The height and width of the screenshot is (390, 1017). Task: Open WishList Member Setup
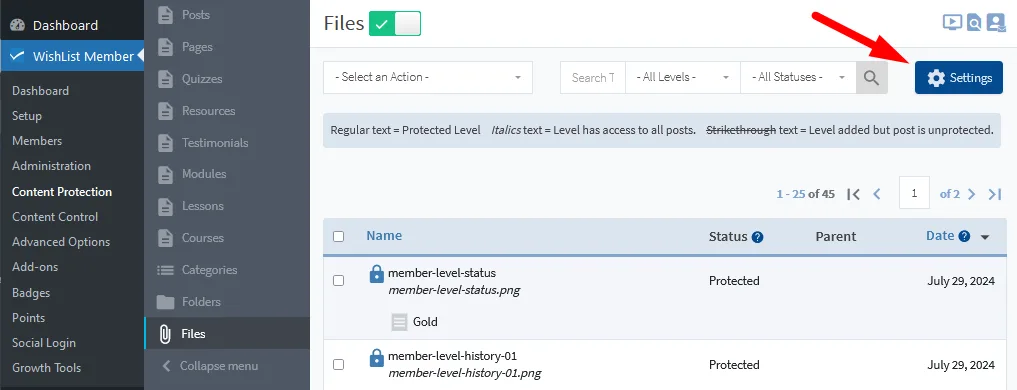[27, 116]
